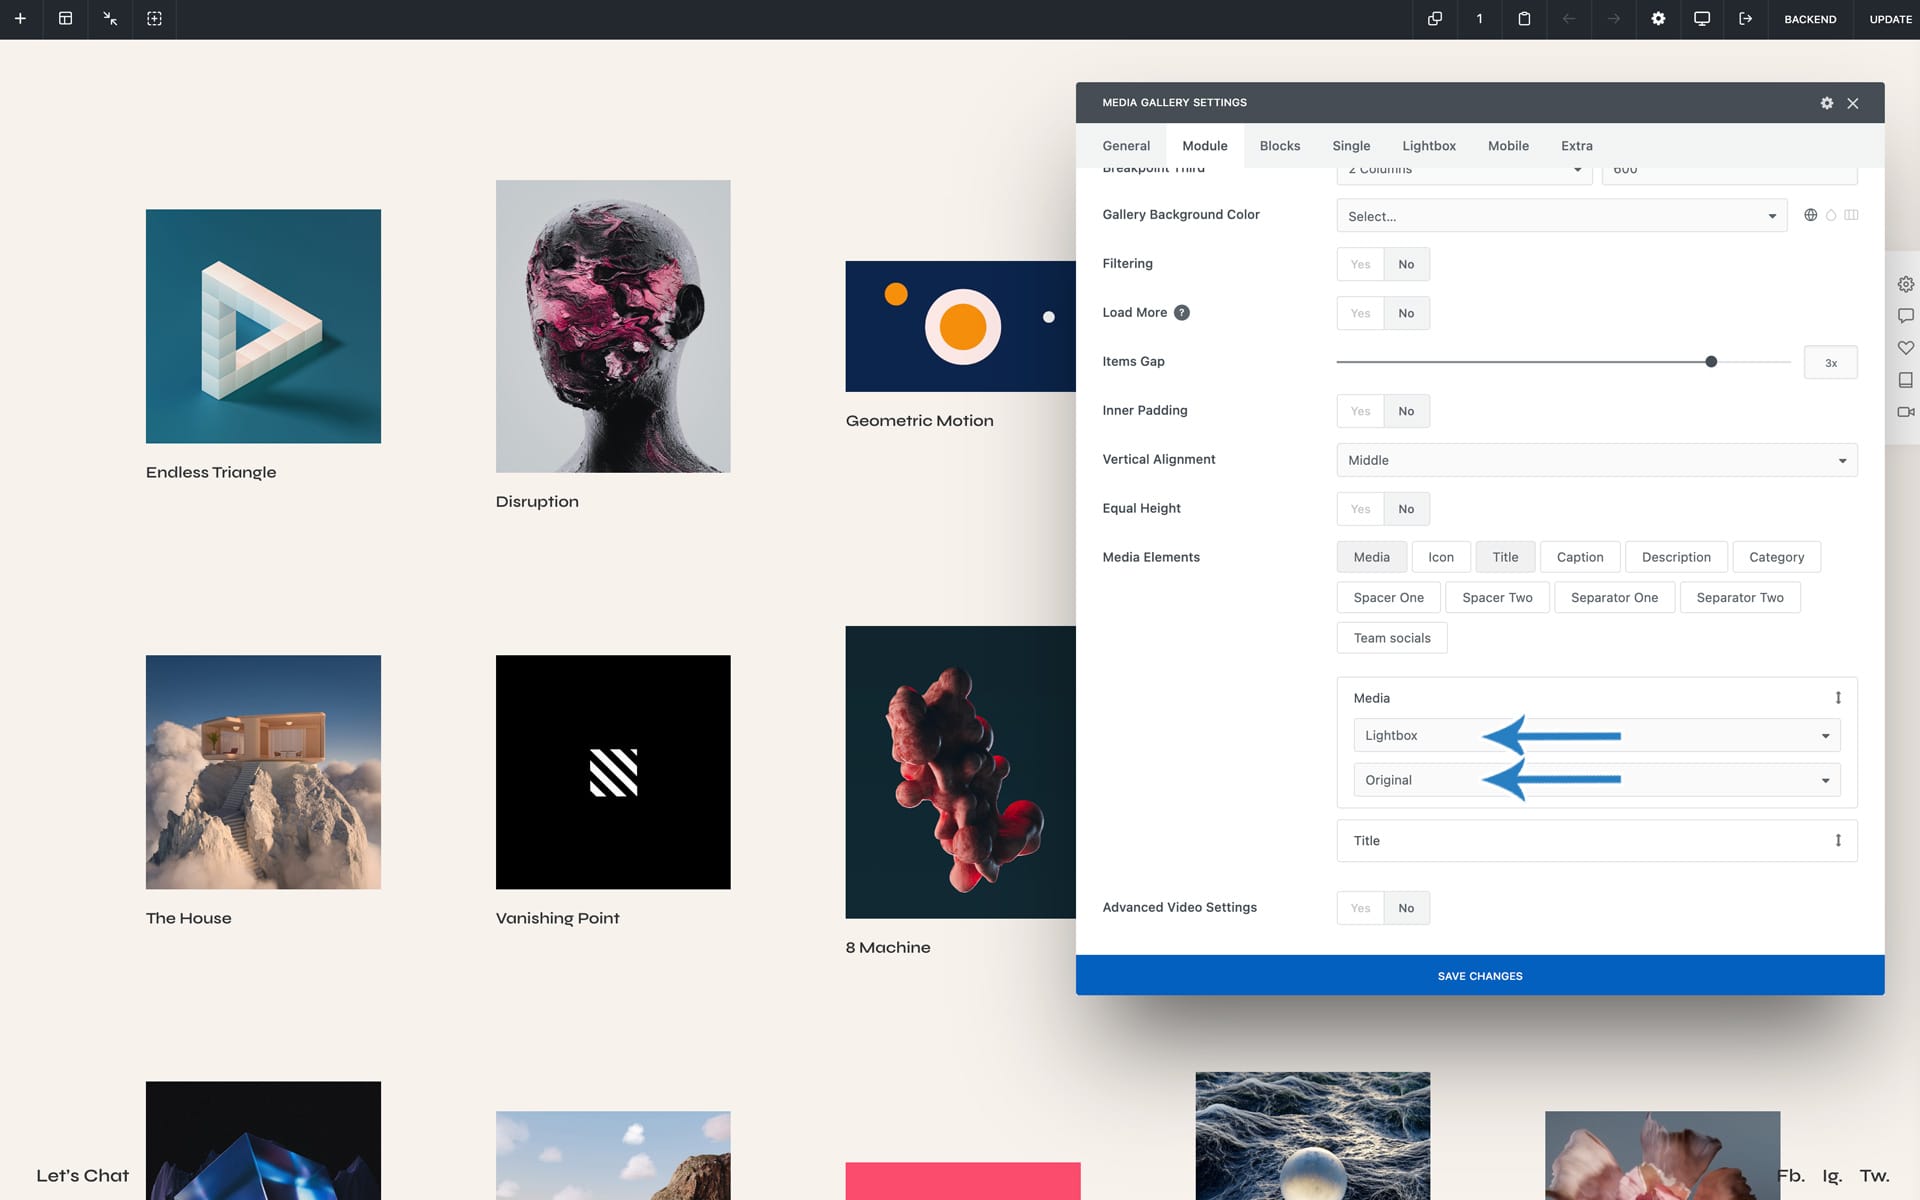Viewport: 1920px width, 1200px height.
Task: Click the globe icon beside background color
Action: [x=1810, y=215]
